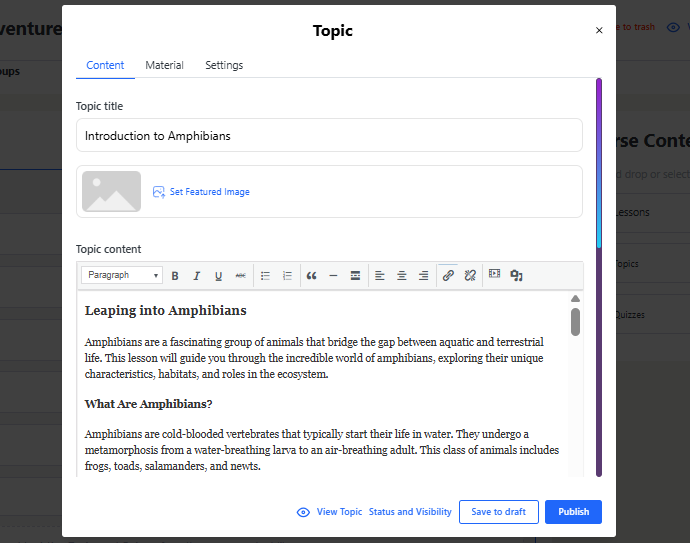Viewport: 690px width, 543px height.
Task: Insert a bulleted list
Action: [x=266, y=275]
